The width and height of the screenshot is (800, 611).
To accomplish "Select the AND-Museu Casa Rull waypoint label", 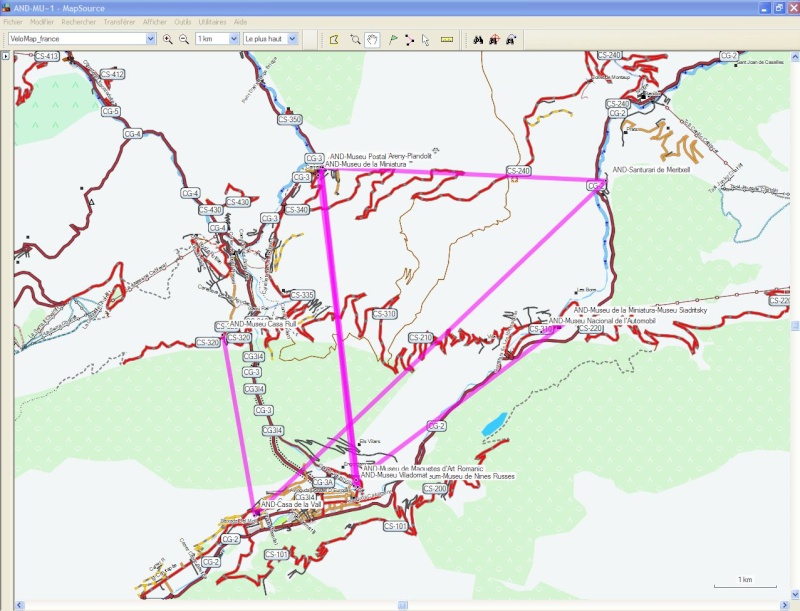I will click(x=263, y=324).
